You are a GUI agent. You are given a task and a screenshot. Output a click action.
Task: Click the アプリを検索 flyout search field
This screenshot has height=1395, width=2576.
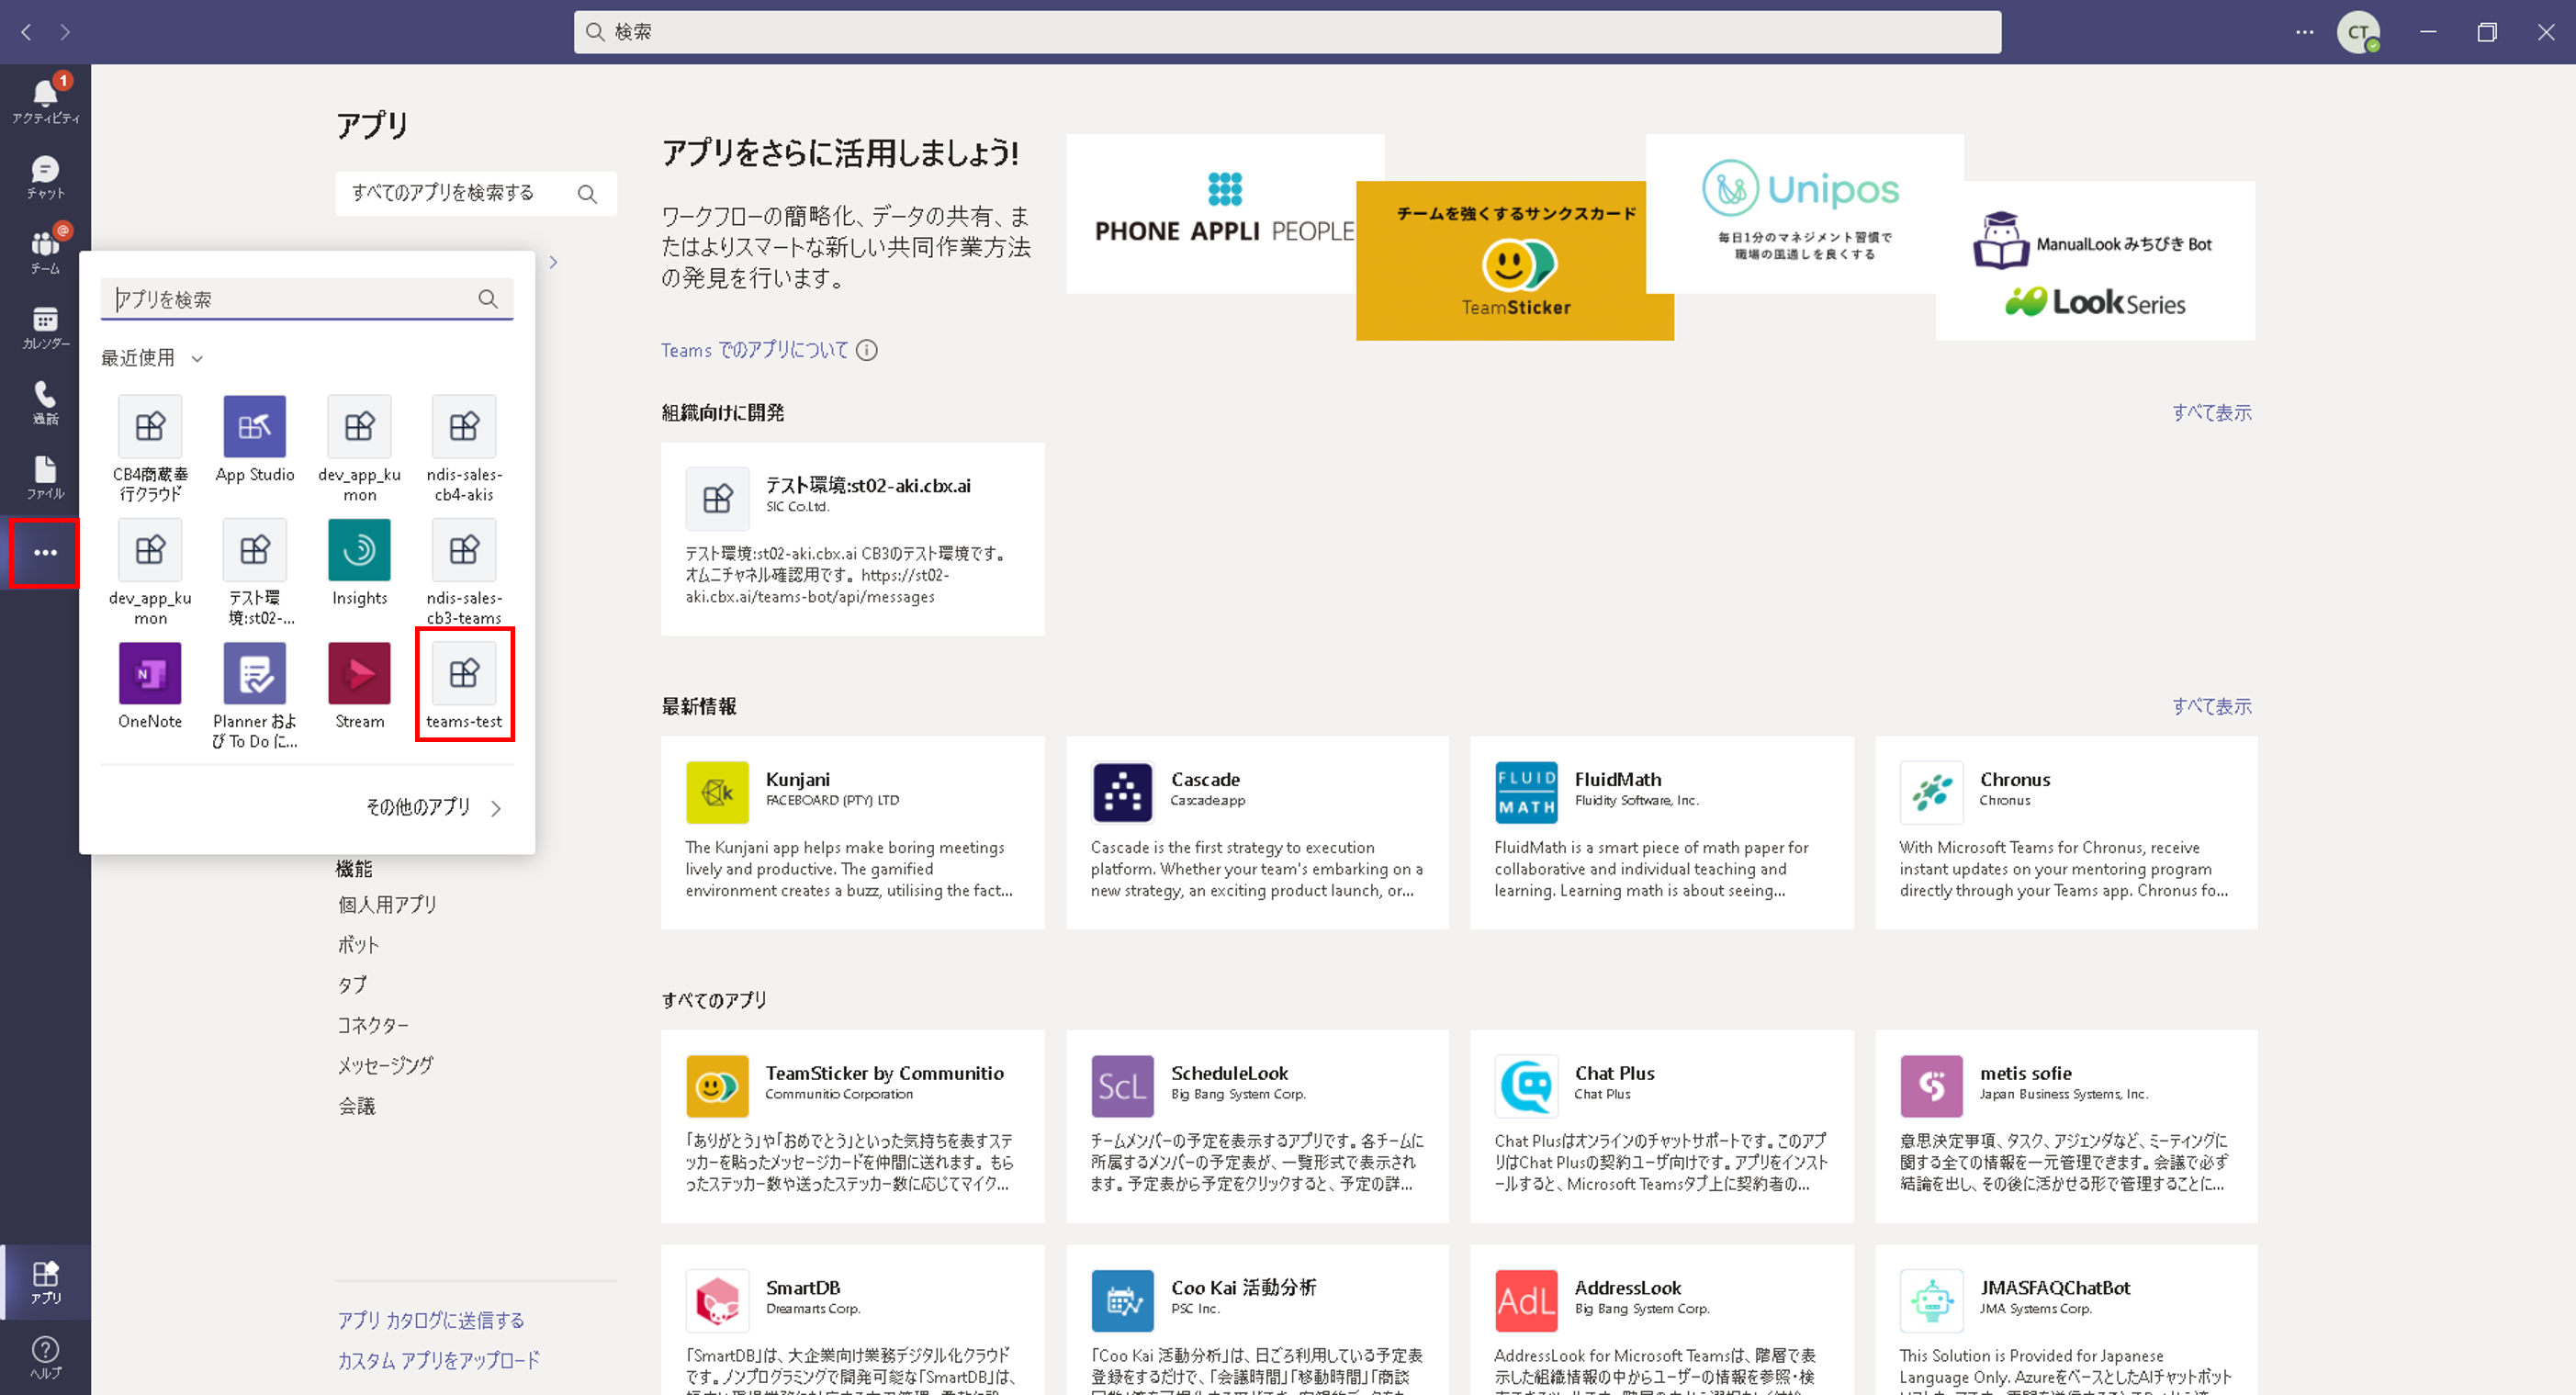pyautogui.click(x=290, y=299)
